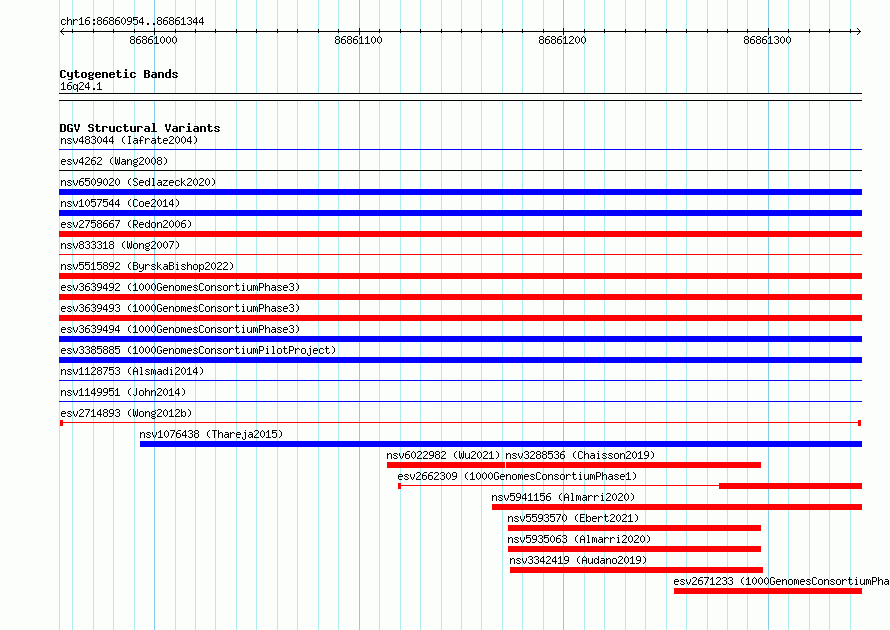Click the blue bar under esv3385885

(x=460, y=360)
